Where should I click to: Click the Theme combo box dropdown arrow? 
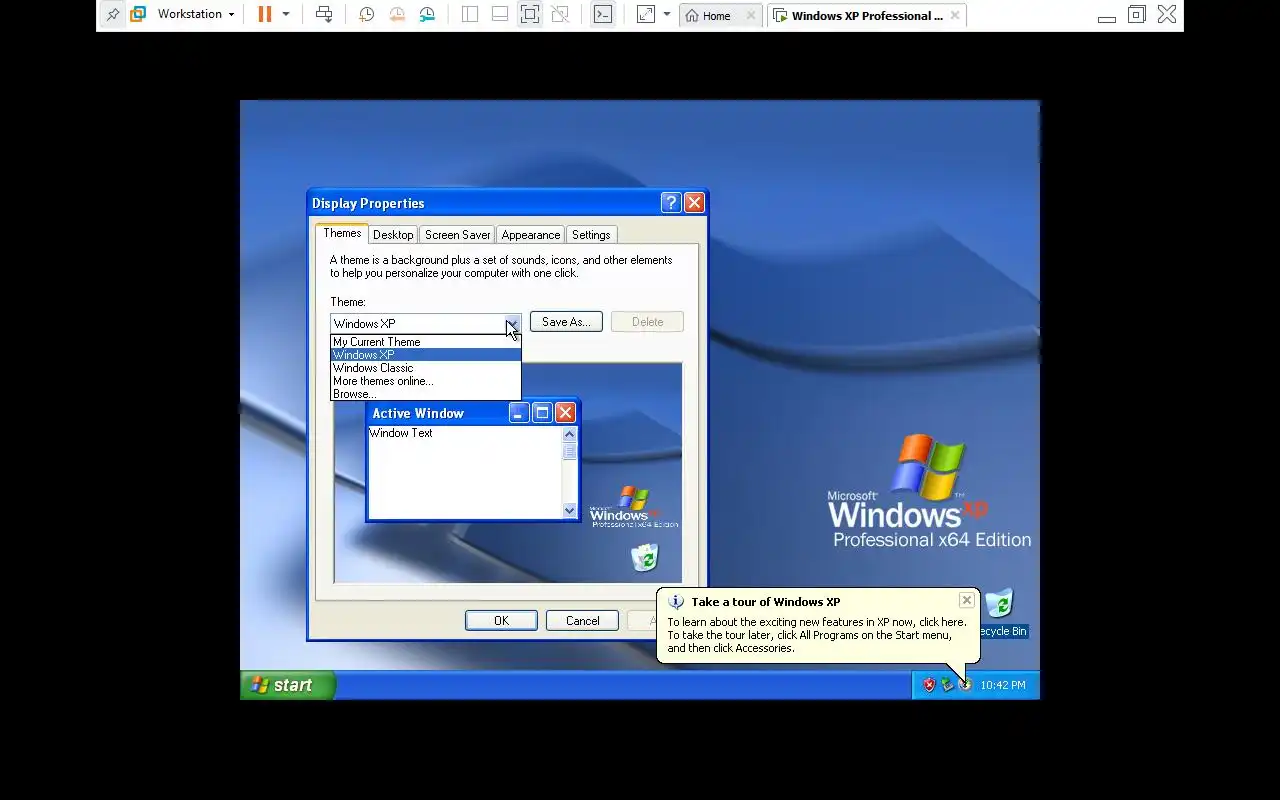512,323
